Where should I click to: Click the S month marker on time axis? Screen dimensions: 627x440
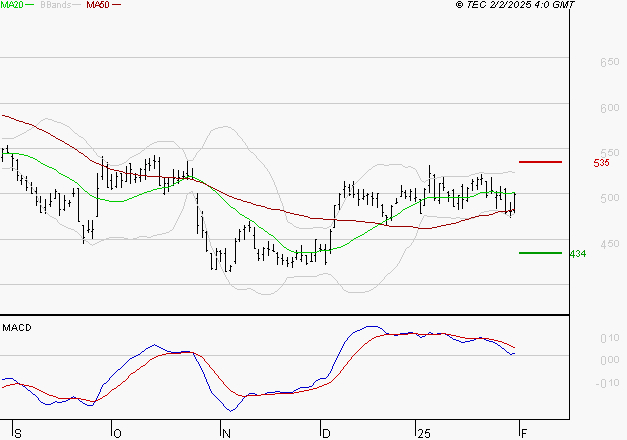click(x=18, y=434)
